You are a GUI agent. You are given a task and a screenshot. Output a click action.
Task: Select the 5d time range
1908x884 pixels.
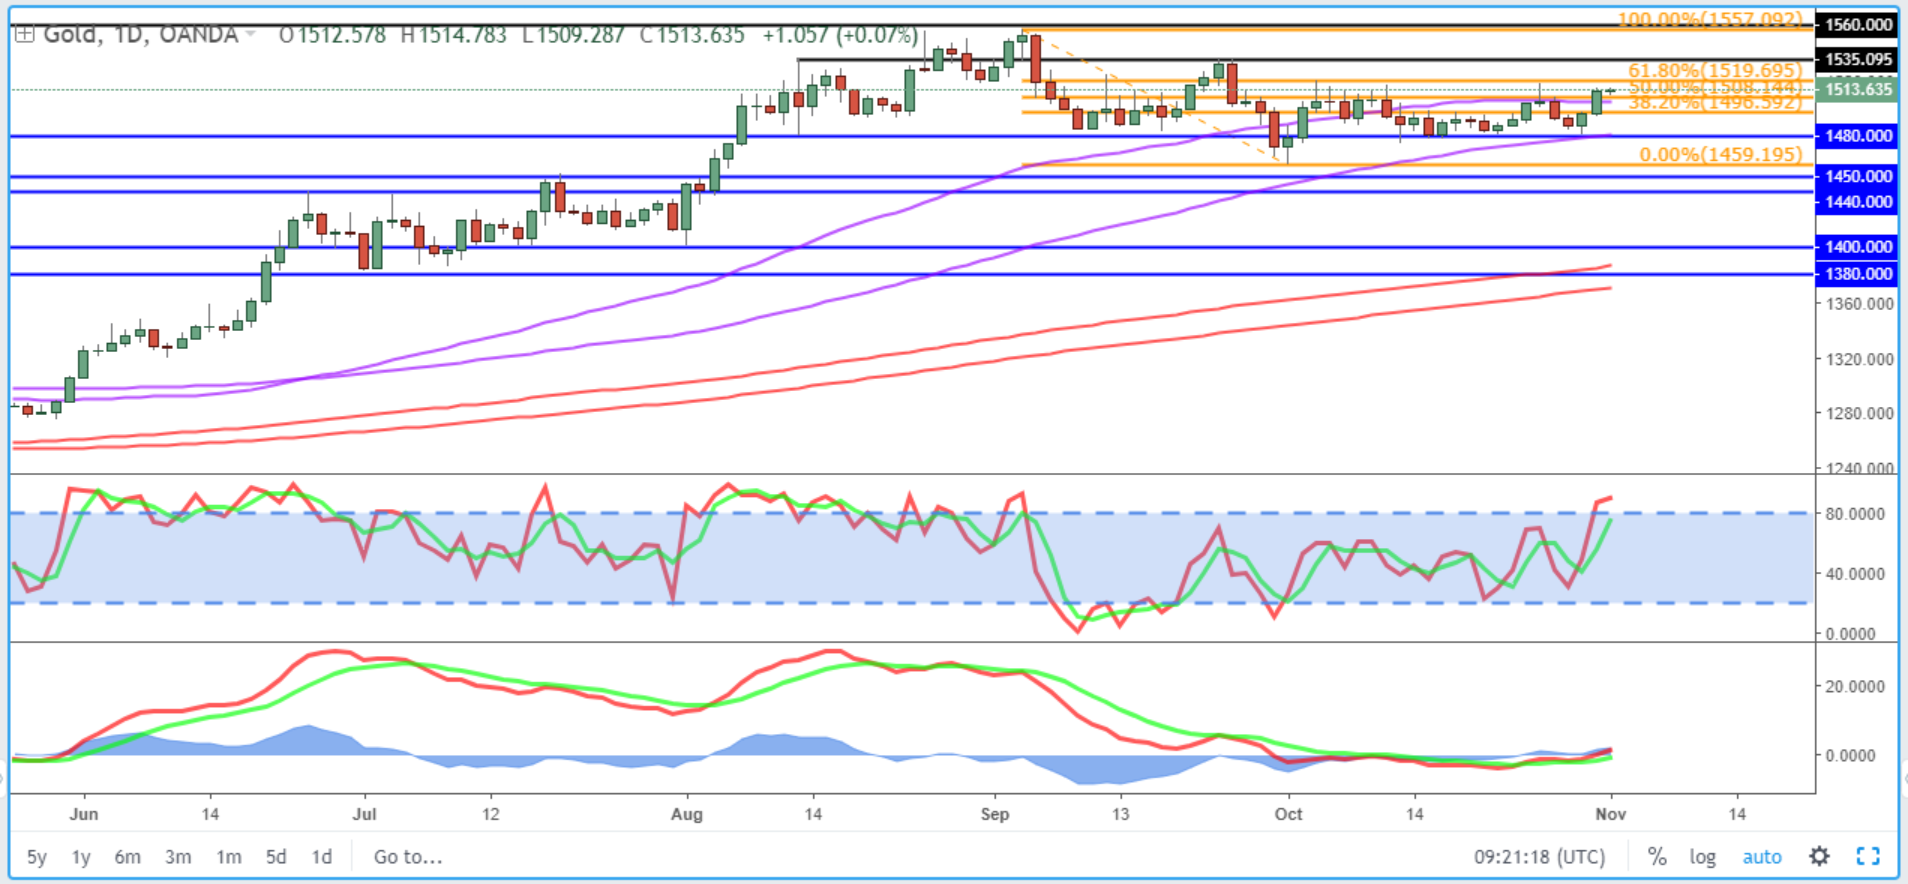click(x=276, y=857)
